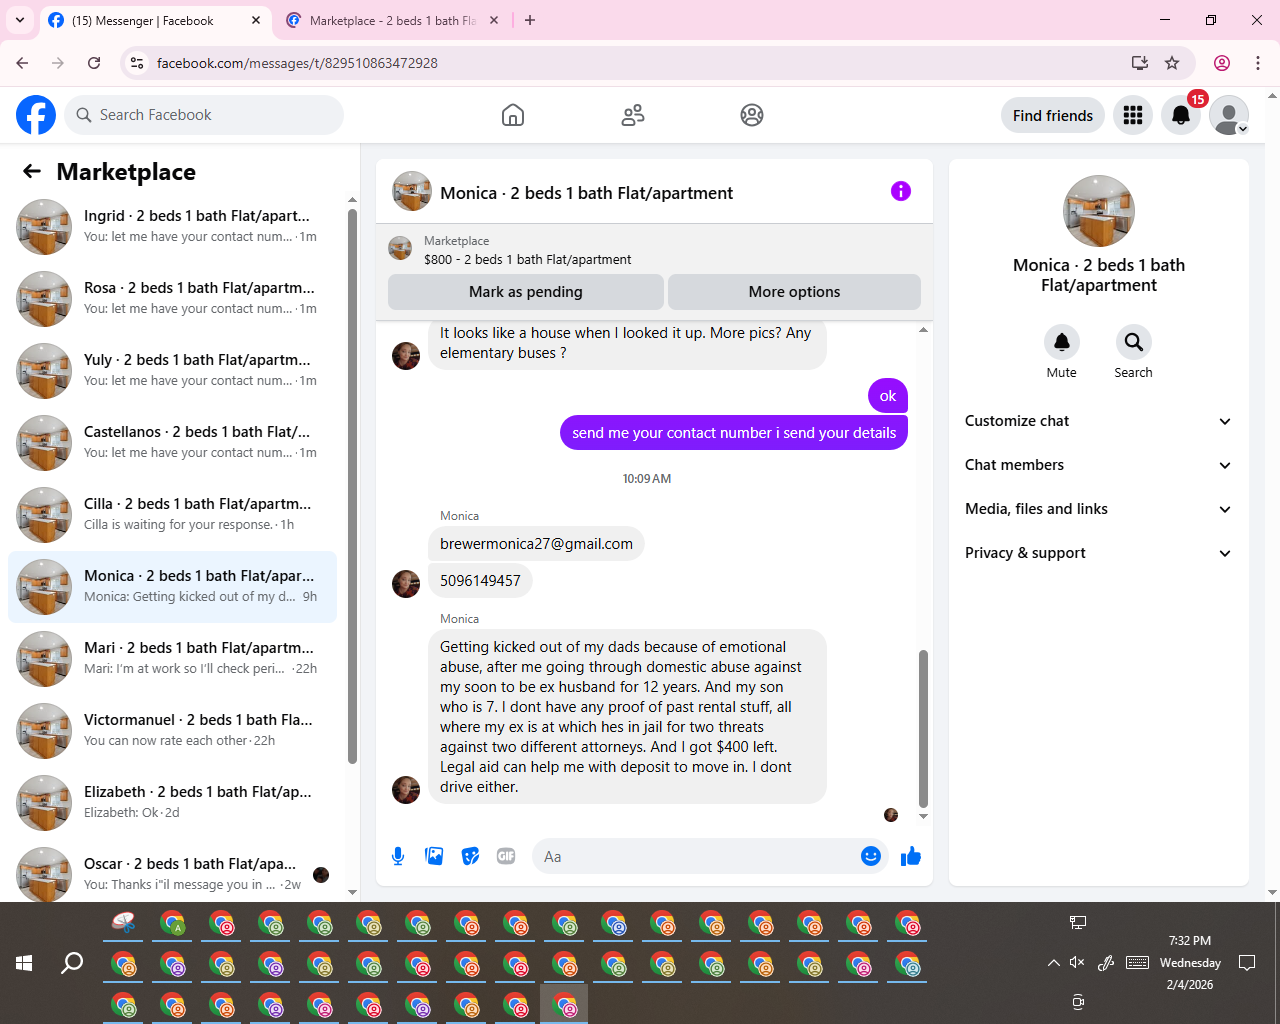Click the conversation list scrollbar
Image resolution: width=1280 pixels, height=1024 pixels.
pos(352,486)
